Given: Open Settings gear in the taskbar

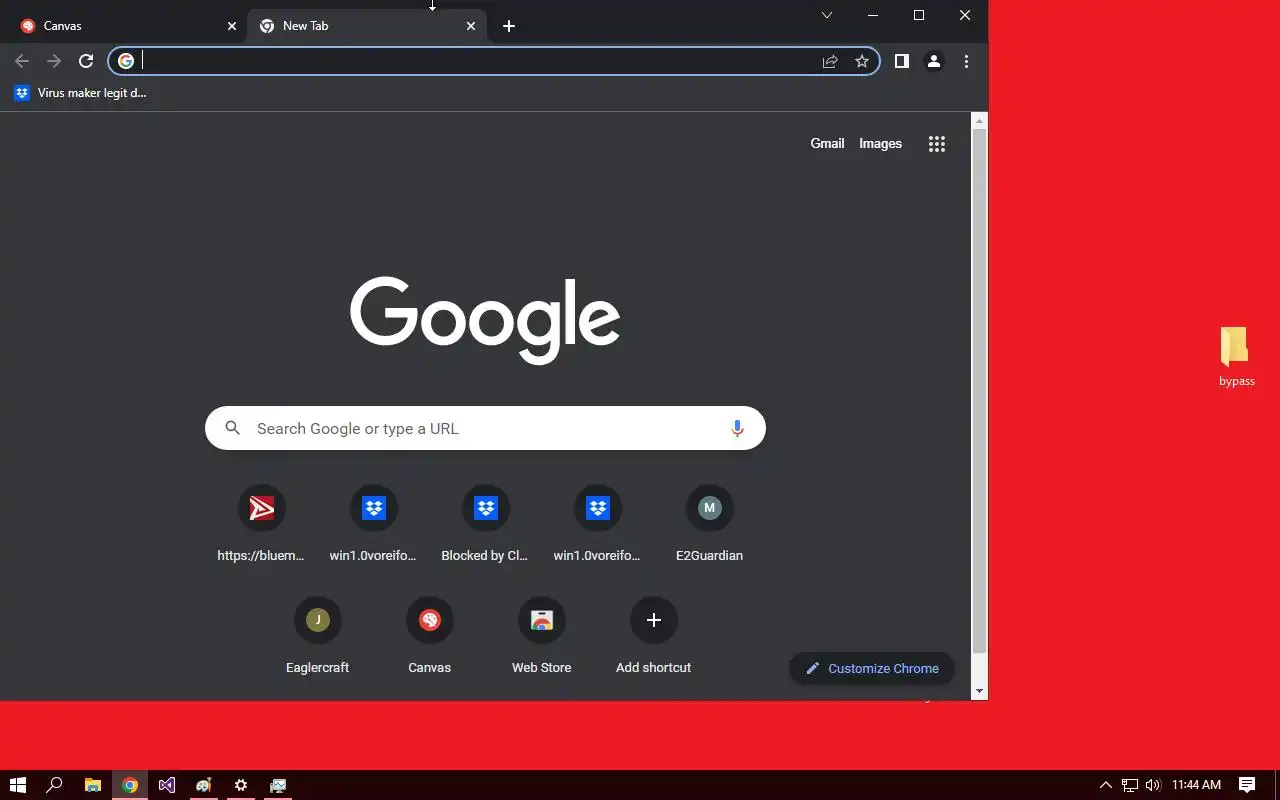Looking at the screenshot, I should point(241,785).
